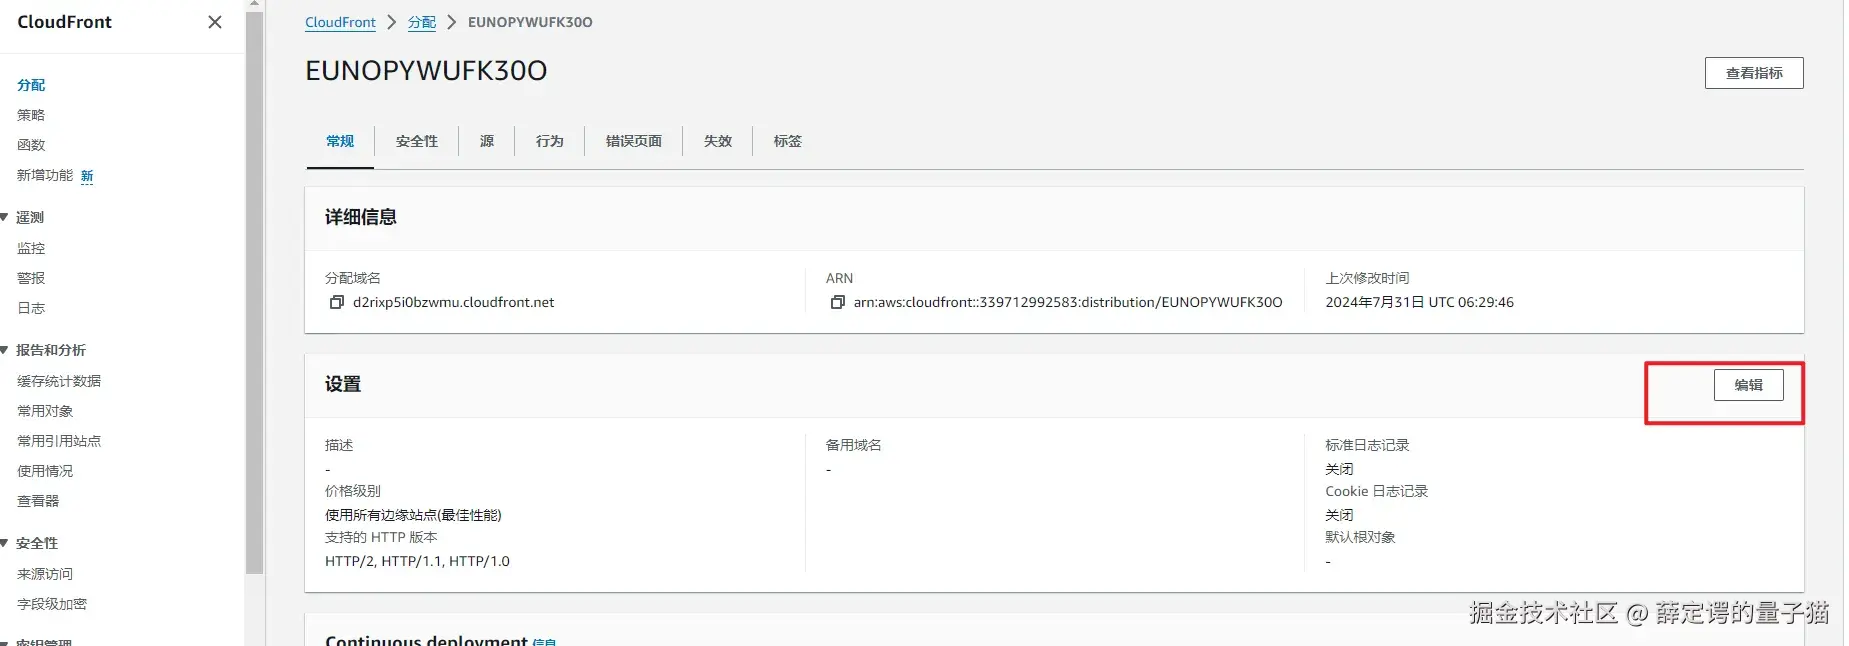Open 缓存统计数据 report
Screen dimensions: 1849x646
pyautogui.click(x=59, y=381)
